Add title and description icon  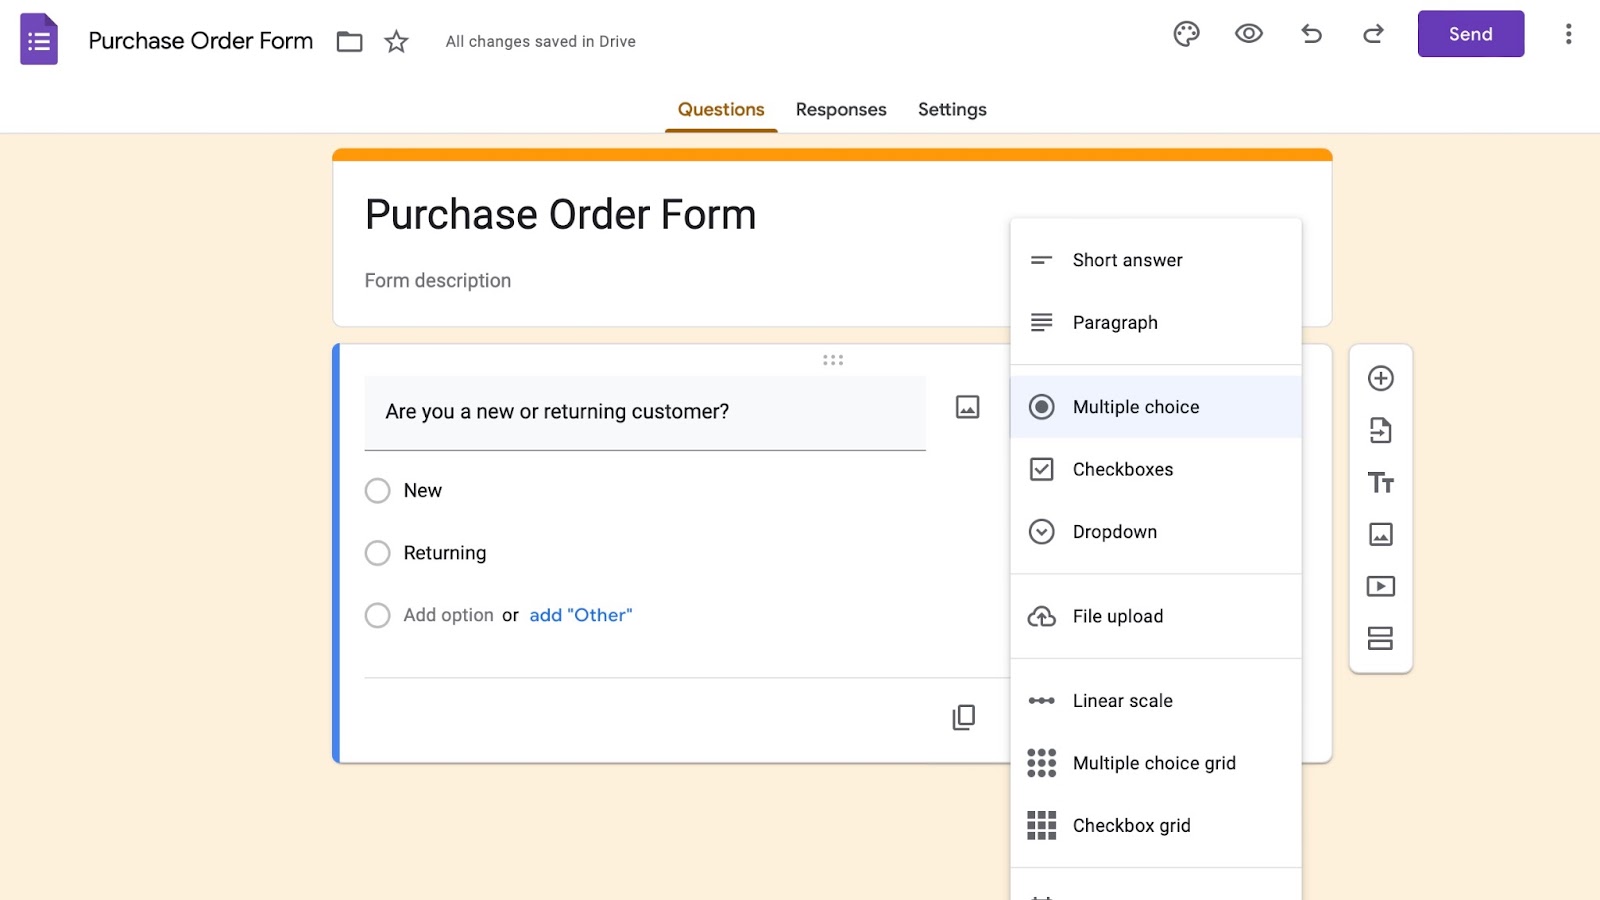pos(1380,483)
